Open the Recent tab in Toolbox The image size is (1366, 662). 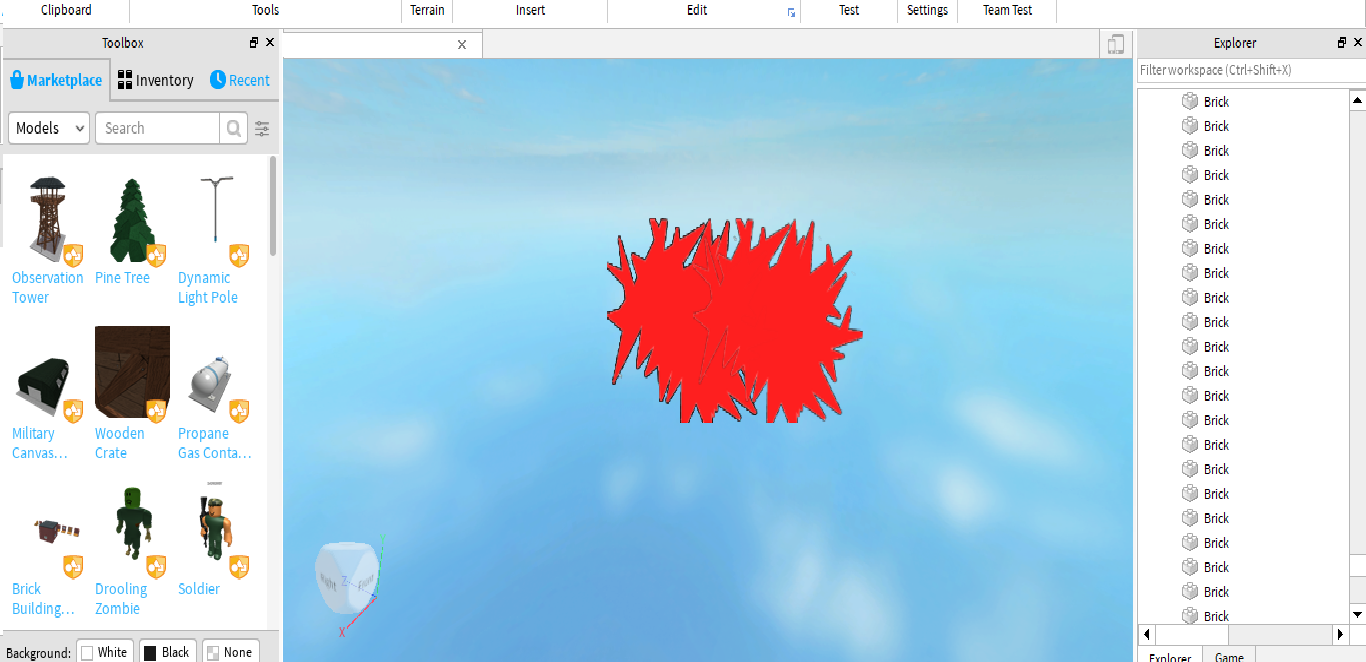(x=240, y=81)
